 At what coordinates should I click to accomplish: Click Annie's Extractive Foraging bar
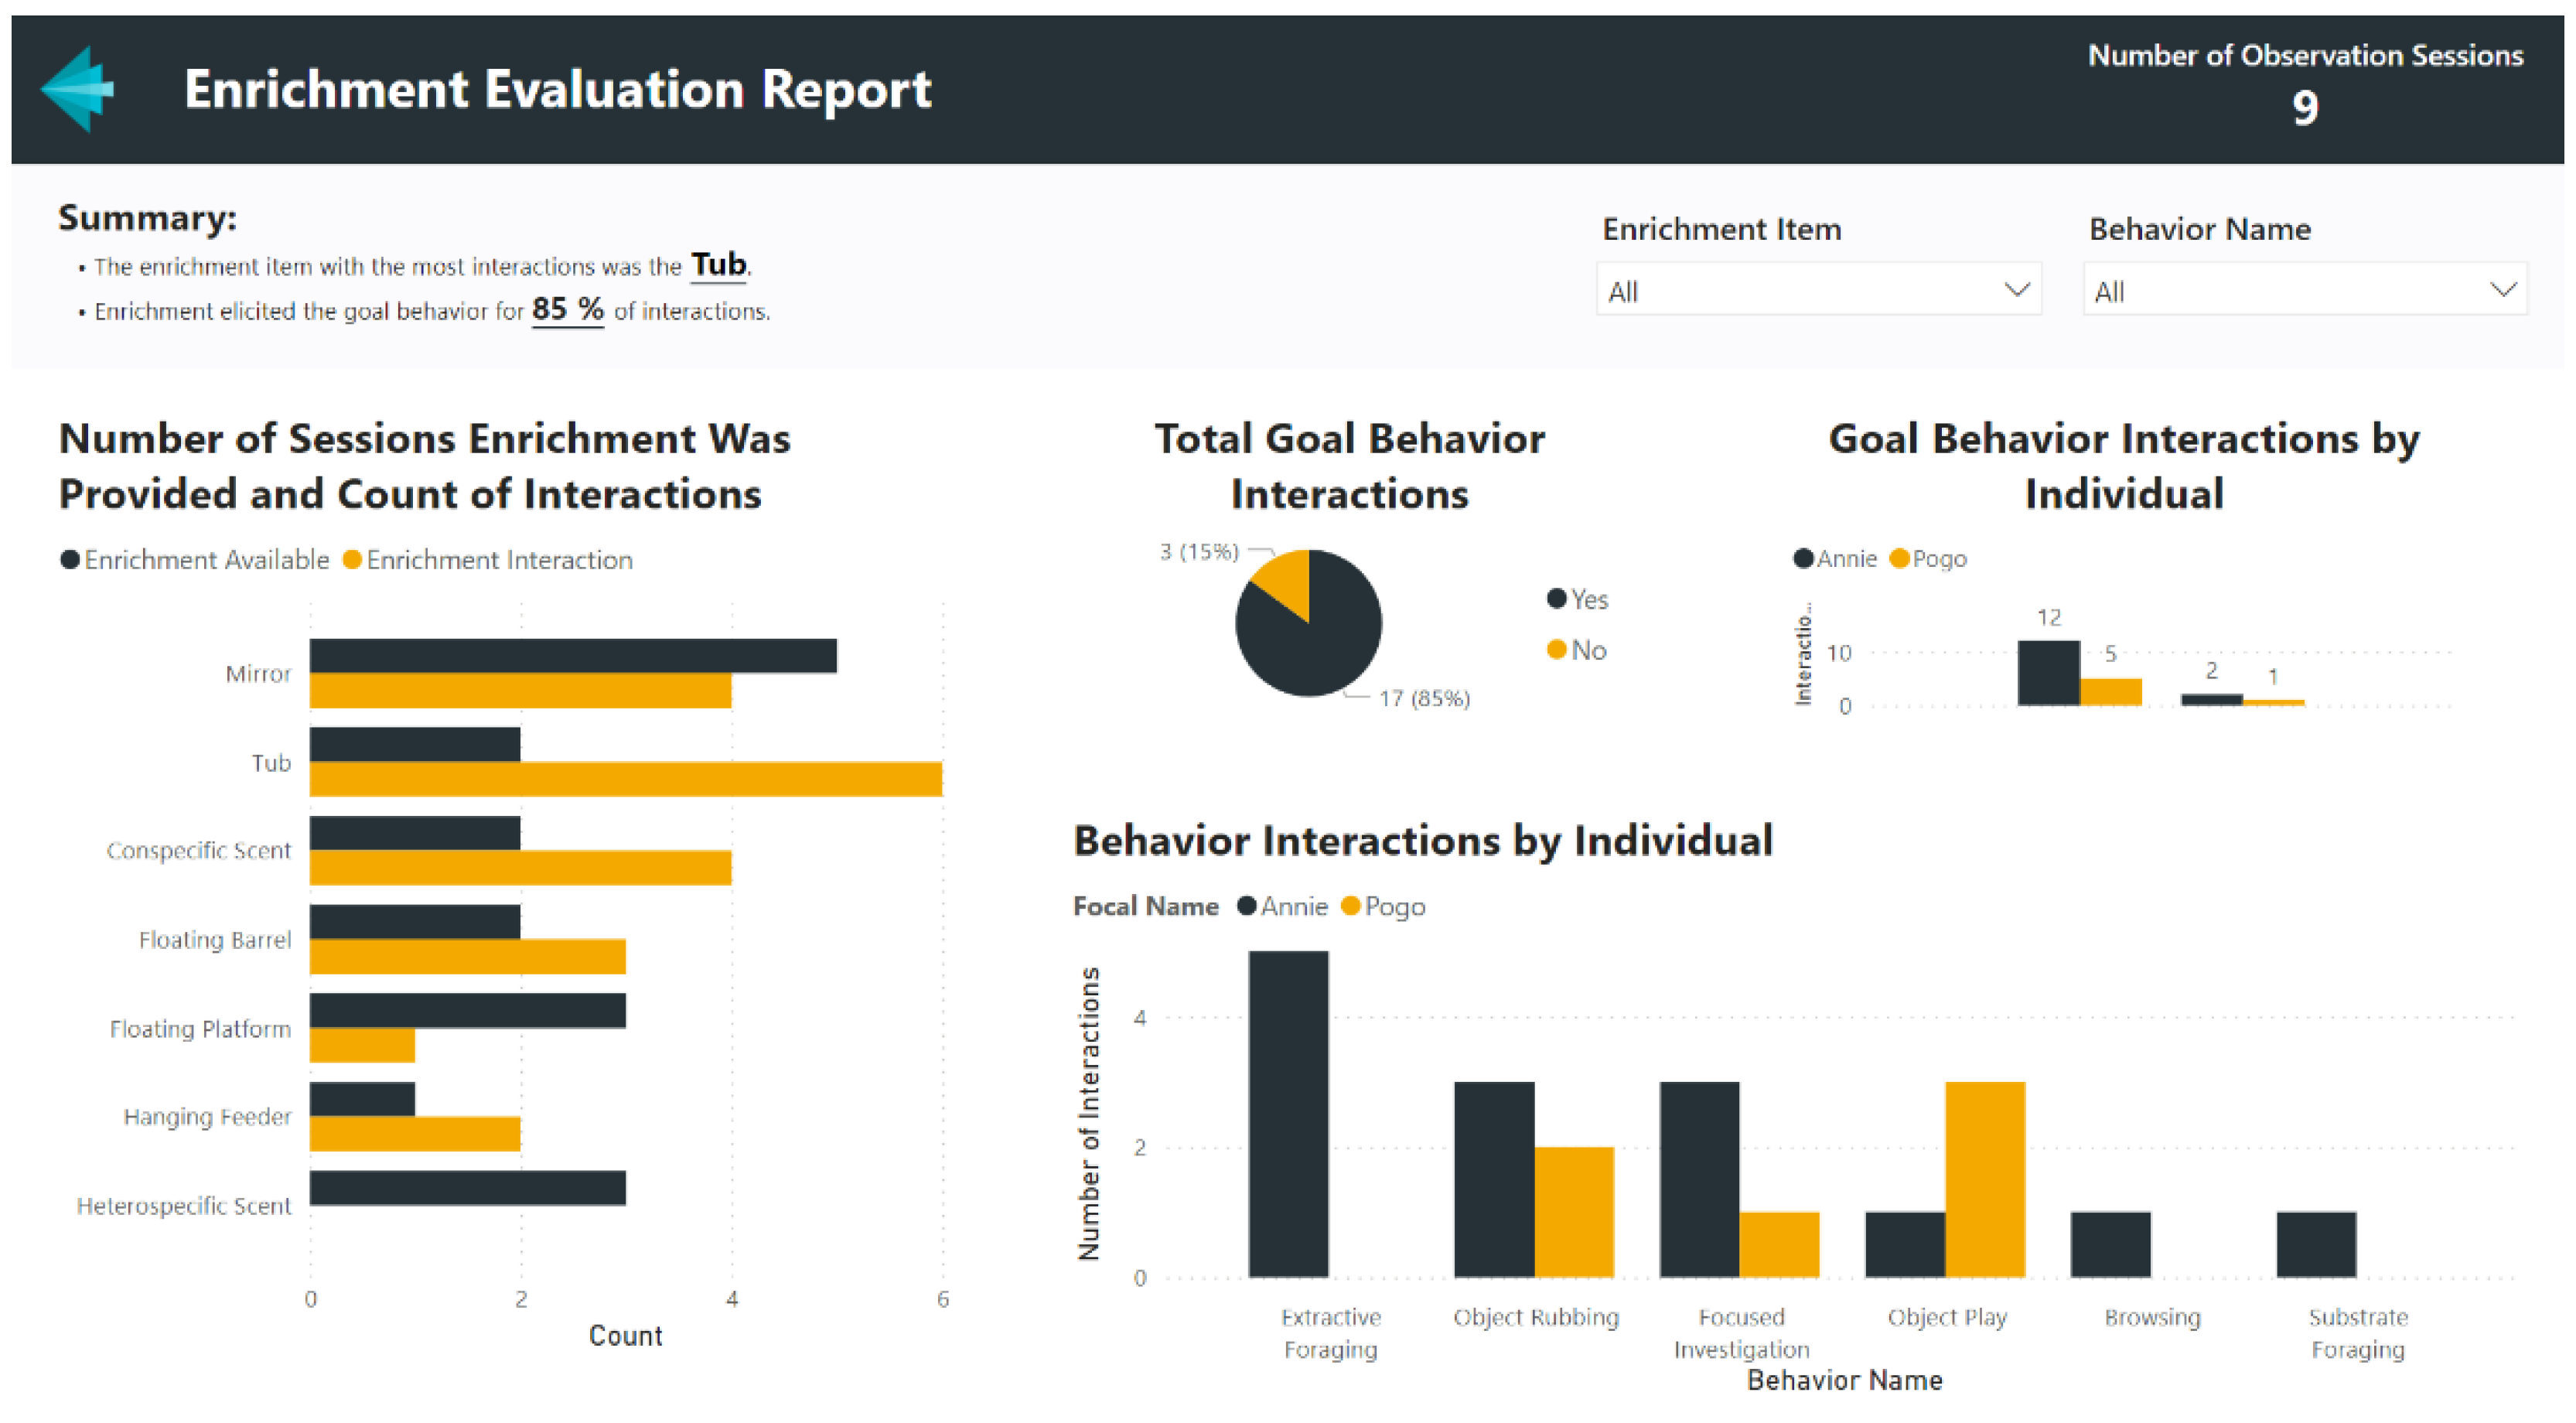tap(1288, 1113)
